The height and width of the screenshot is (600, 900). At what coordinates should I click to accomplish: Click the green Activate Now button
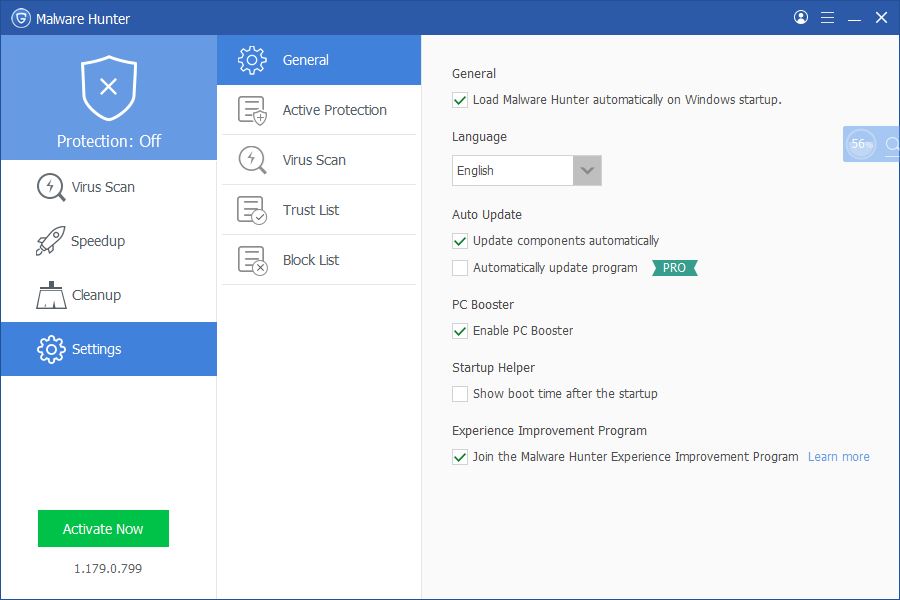pos(103,528)
